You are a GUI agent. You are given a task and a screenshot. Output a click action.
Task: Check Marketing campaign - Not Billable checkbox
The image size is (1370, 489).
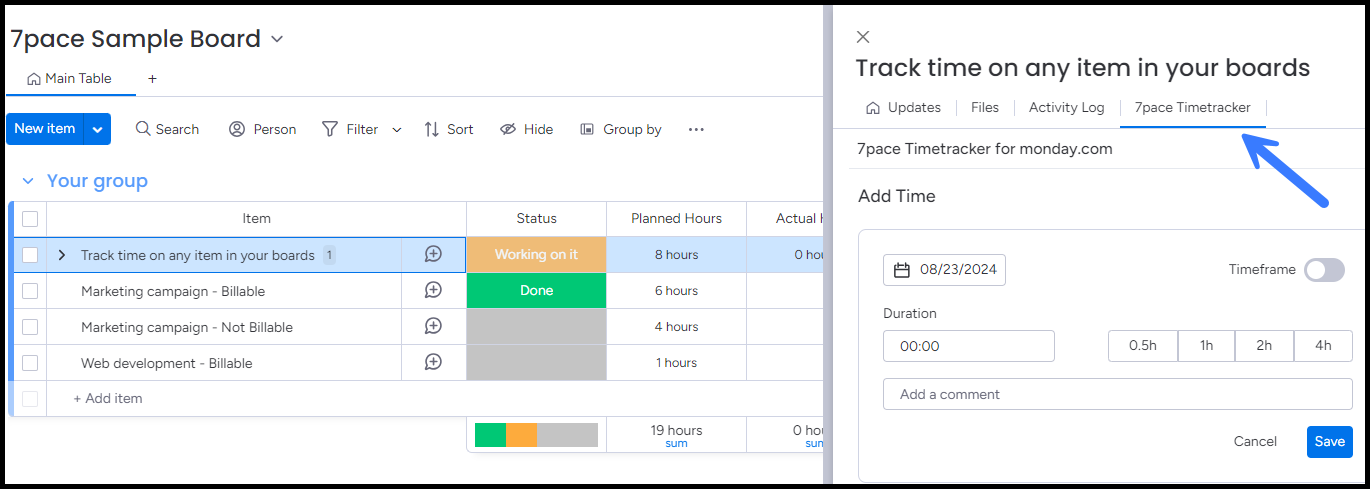click(x=30, y=327)
